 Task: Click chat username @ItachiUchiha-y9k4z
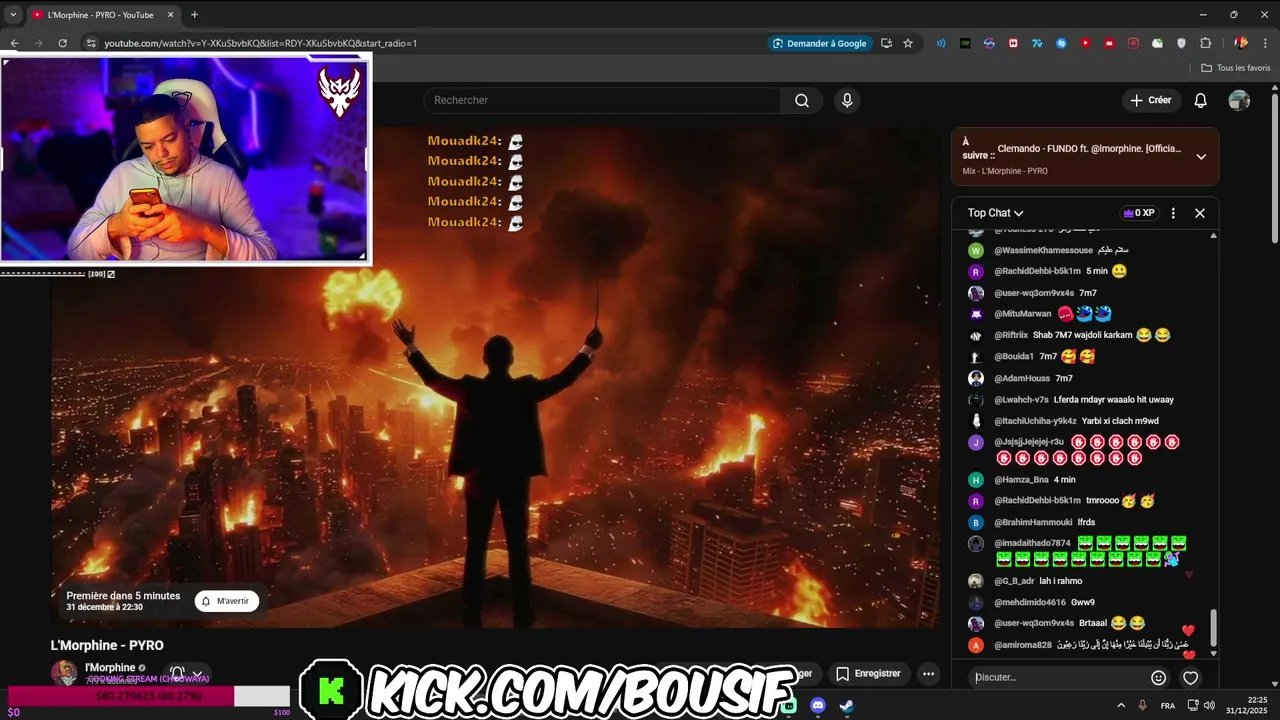(x=1035, y=421)
